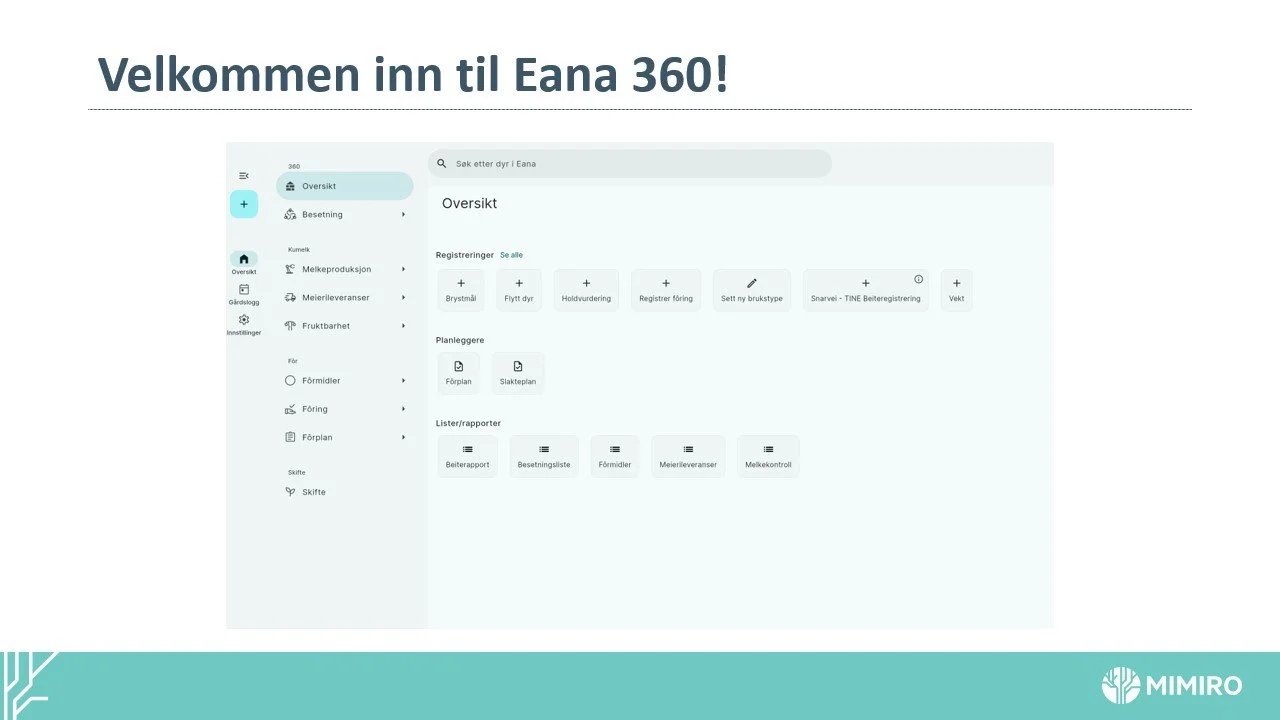Expand the Fôrplan submenu arrow

(x=404, y=437)
